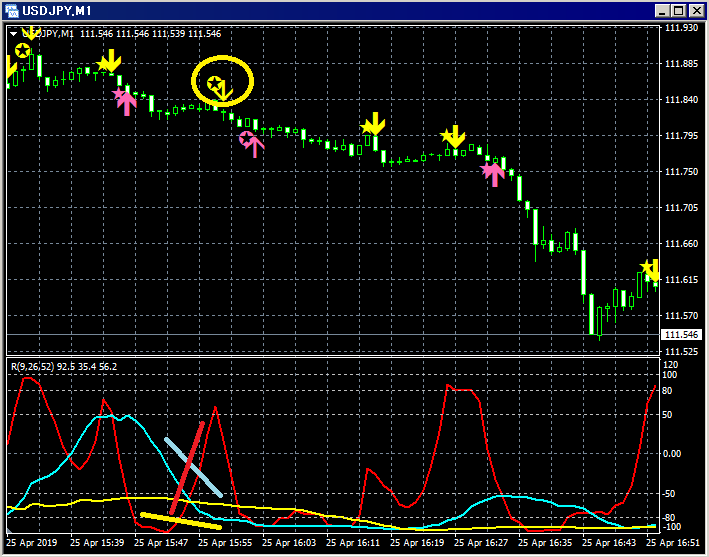709x557 pixels.
Task: Click the 25 Apr 16:11 time label
Action: click(353, 543)
